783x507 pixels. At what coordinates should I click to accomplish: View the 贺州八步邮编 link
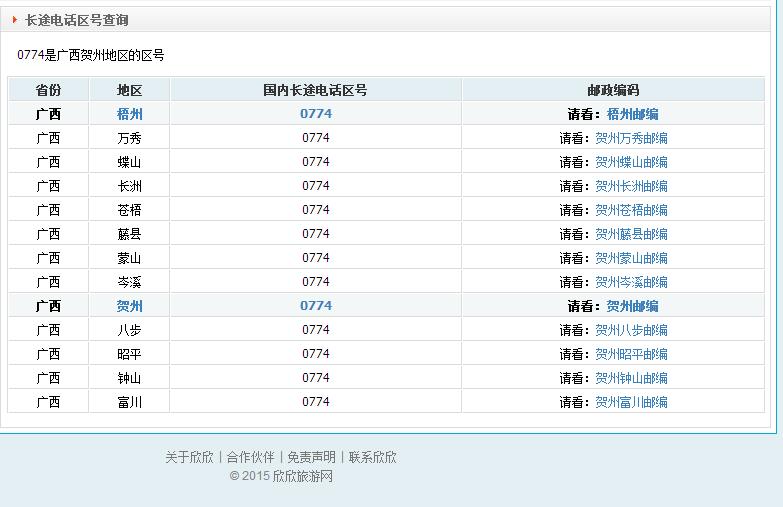coord(631,330)
